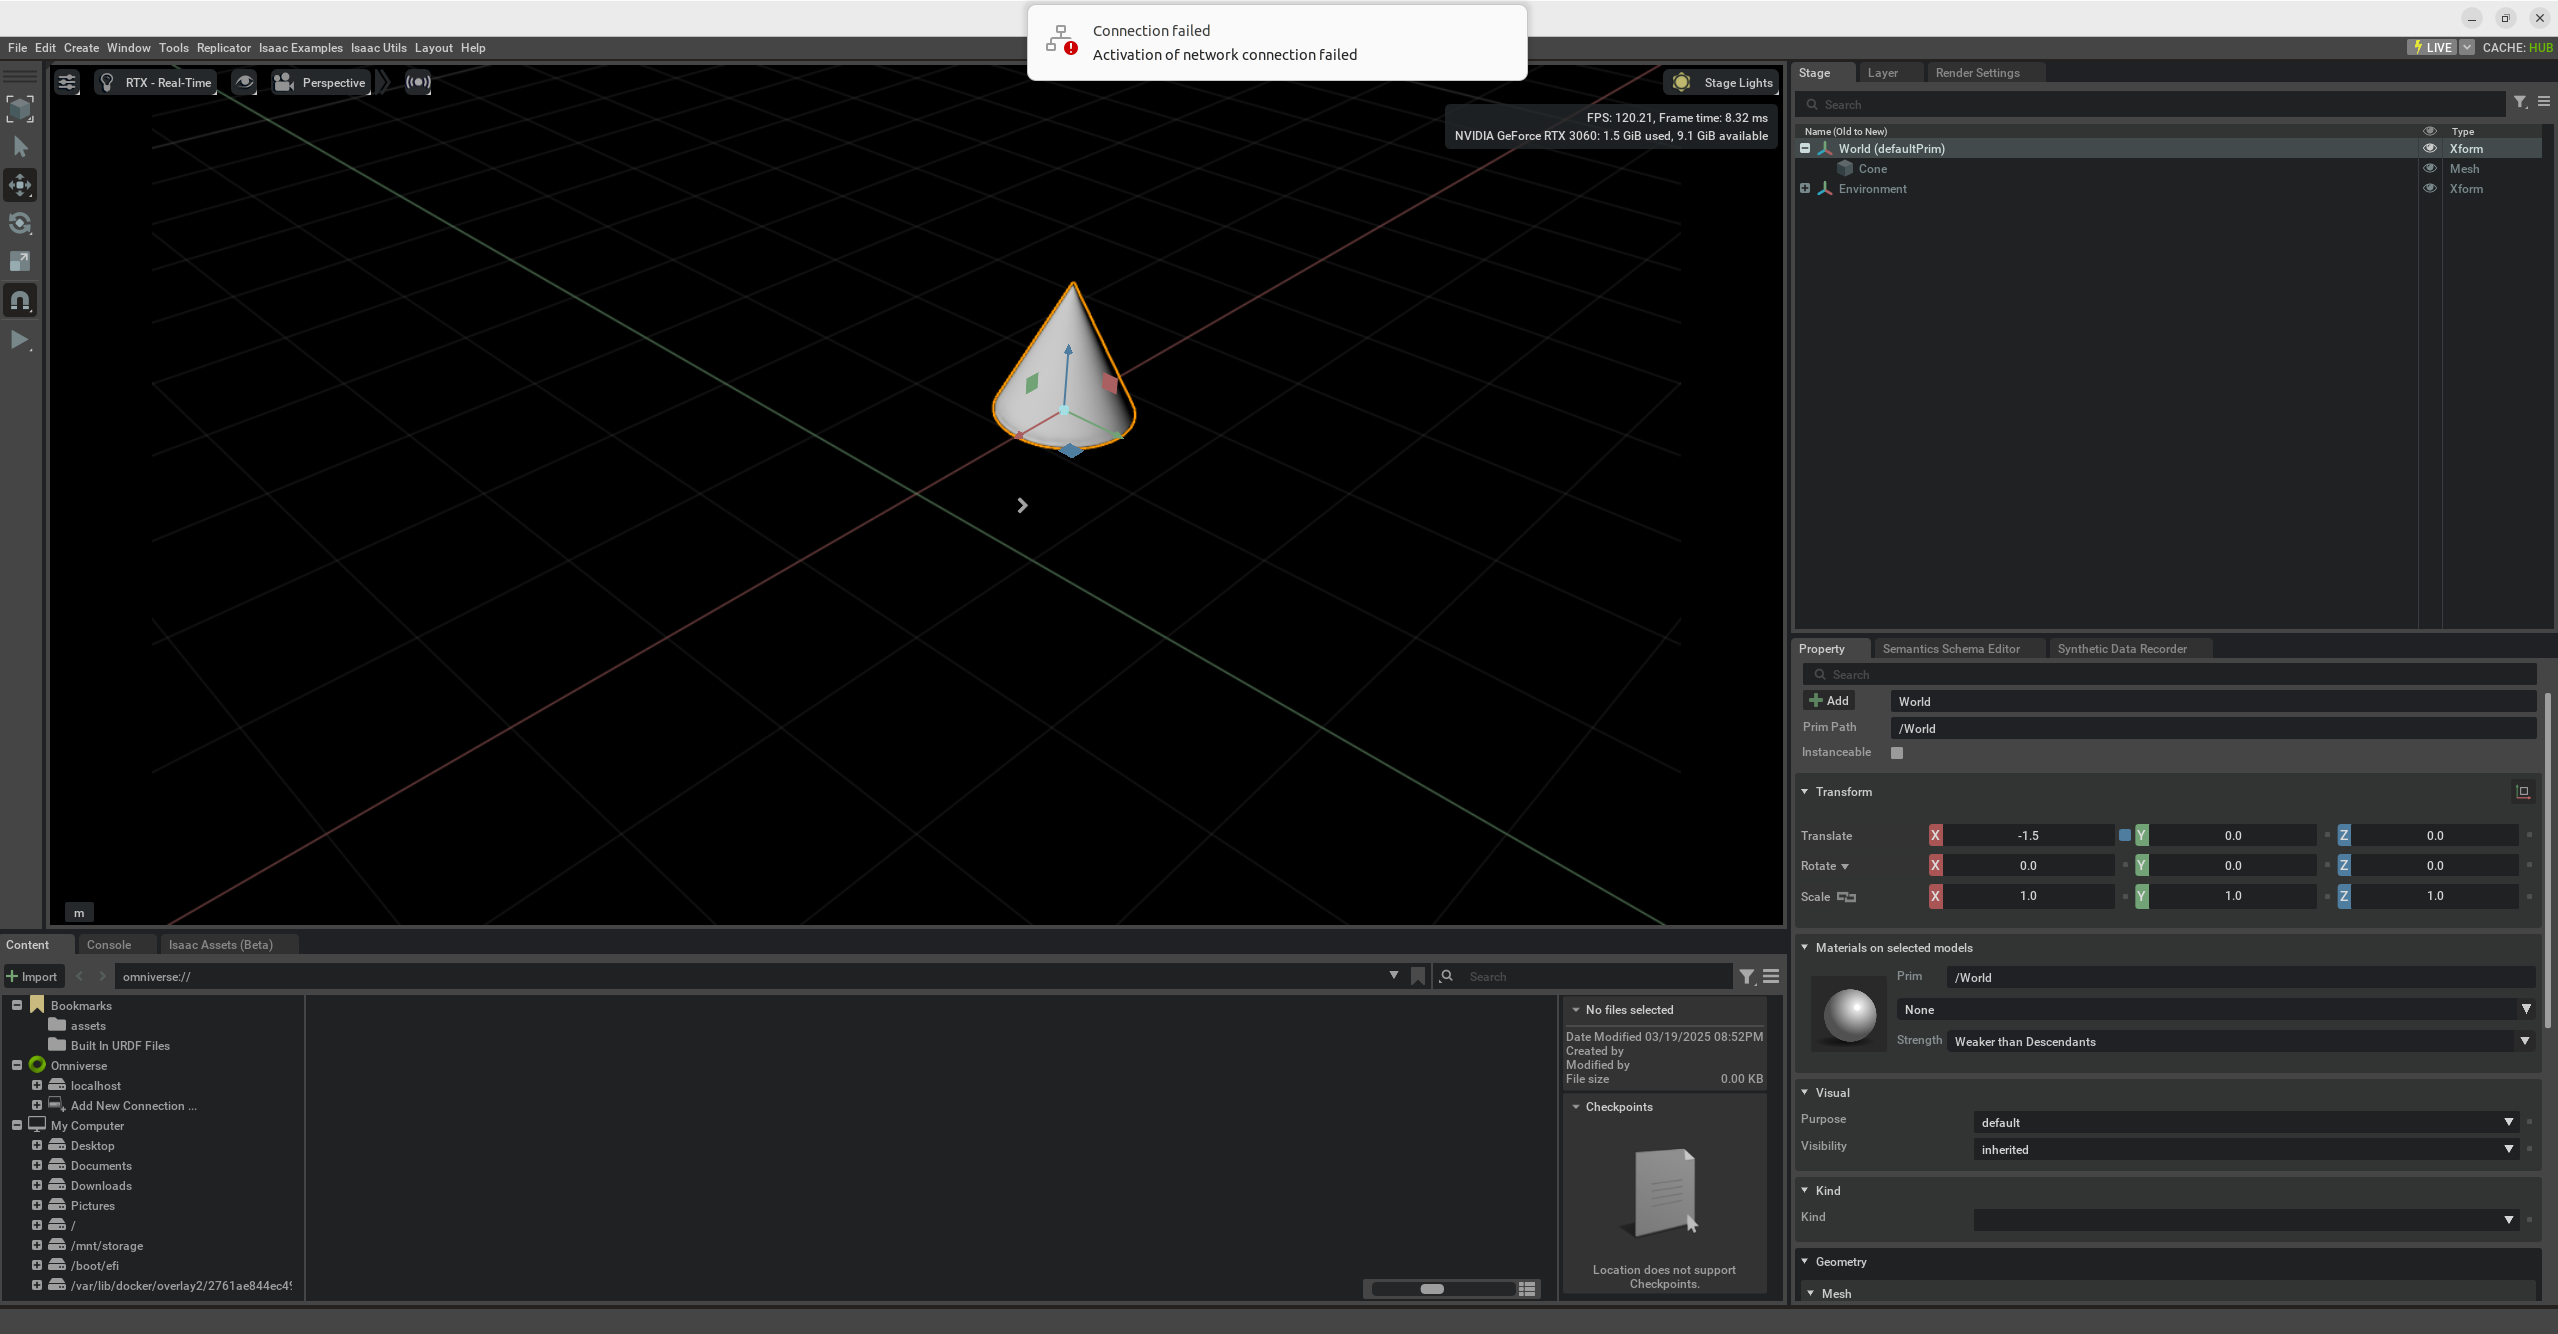Image resolution: width=2558 pixels, height=1334 pixels.
Task: Click the Translate X value field
Action: click(2028, 836)
